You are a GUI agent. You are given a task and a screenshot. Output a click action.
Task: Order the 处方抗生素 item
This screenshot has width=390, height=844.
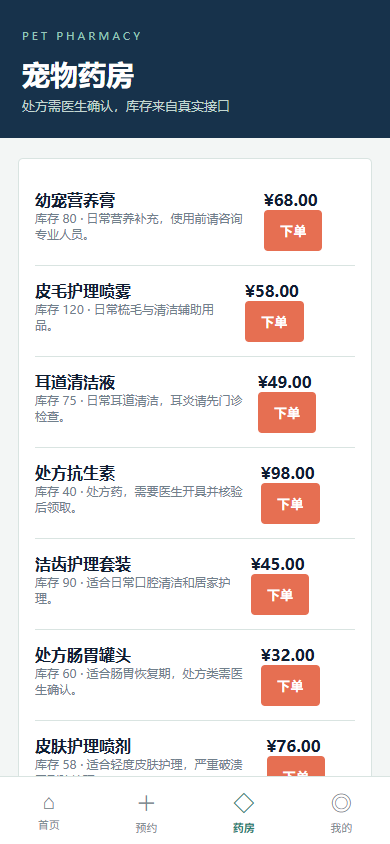pos(290,503)
